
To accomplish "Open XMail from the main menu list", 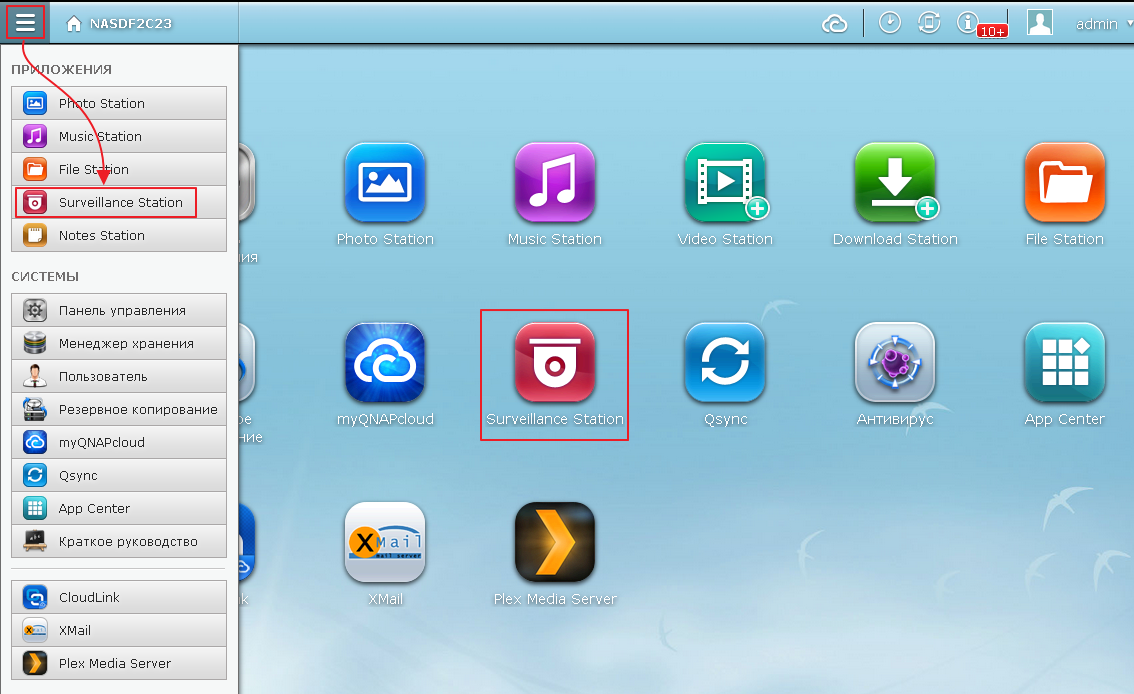I will pos(119,630).
